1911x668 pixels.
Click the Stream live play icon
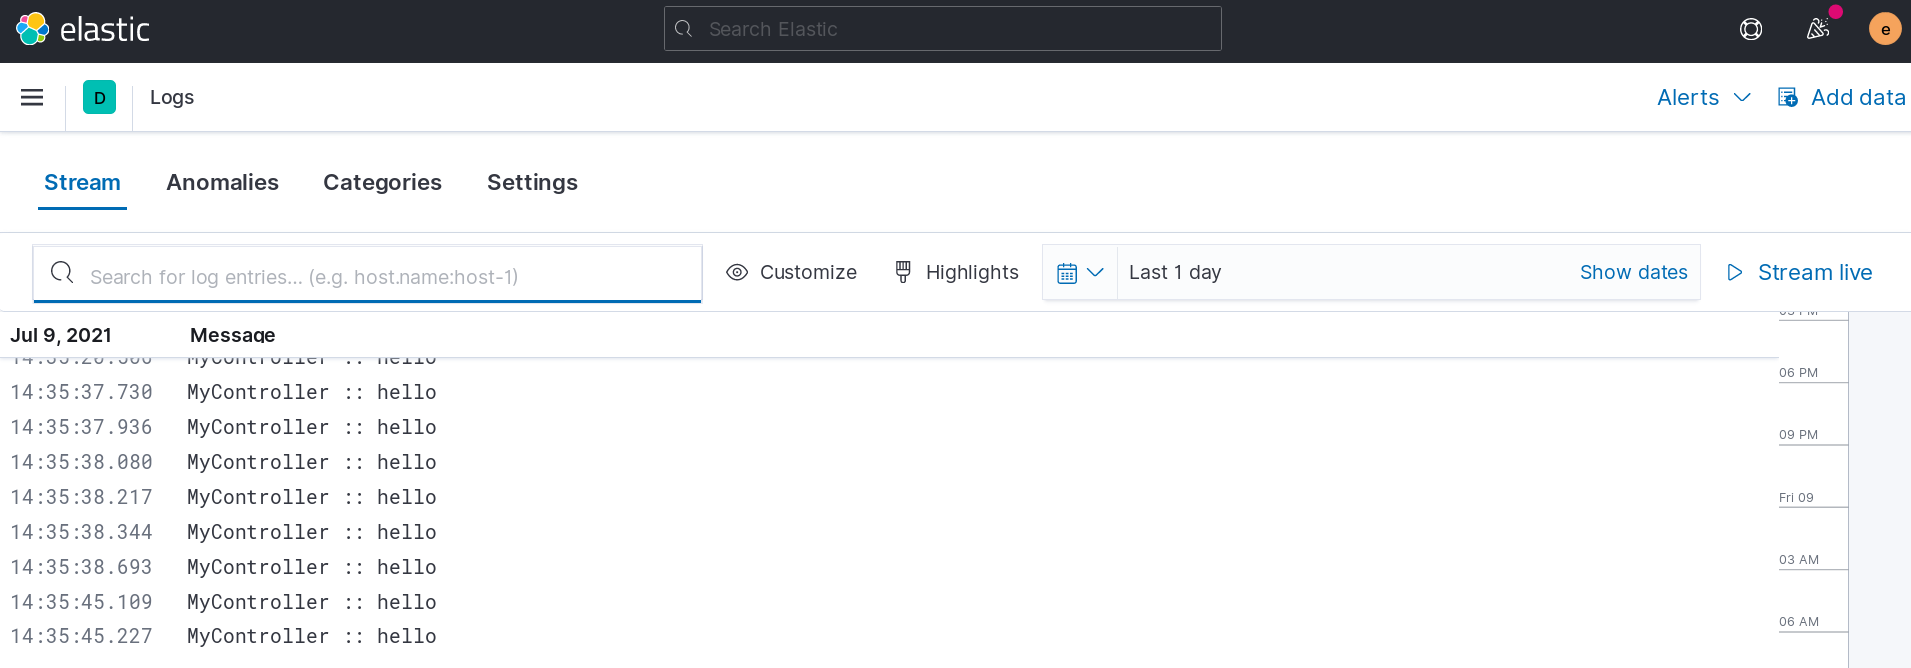point(1735,272)
